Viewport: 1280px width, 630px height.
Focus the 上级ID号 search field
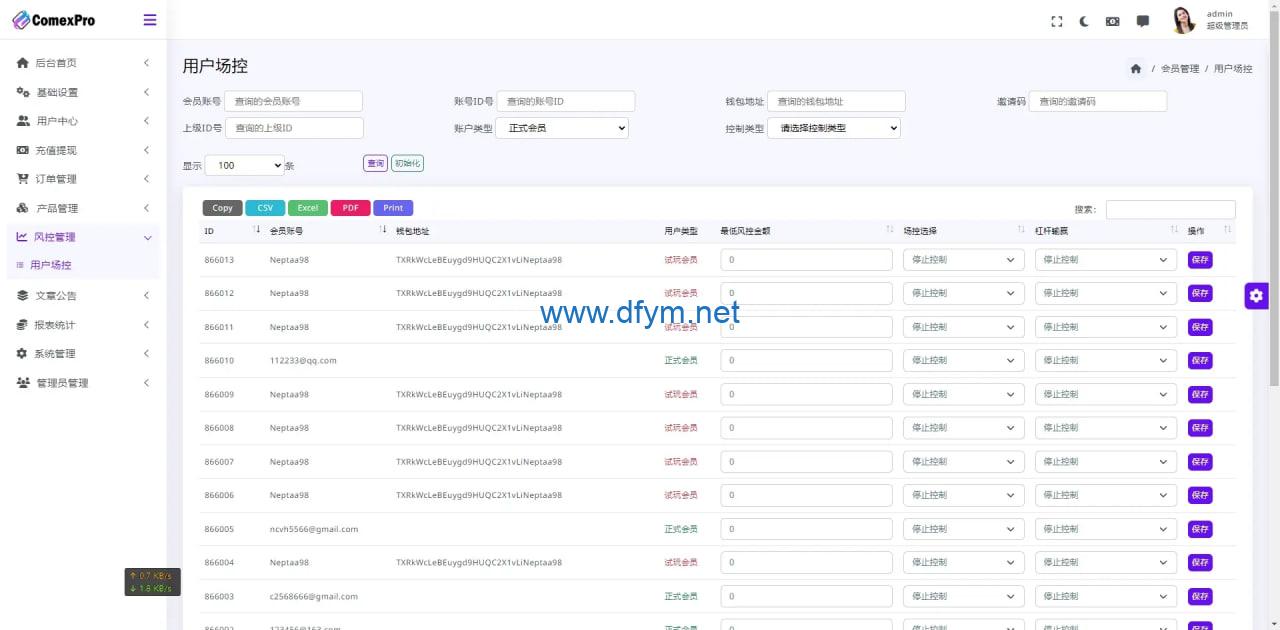coord(294,128)
